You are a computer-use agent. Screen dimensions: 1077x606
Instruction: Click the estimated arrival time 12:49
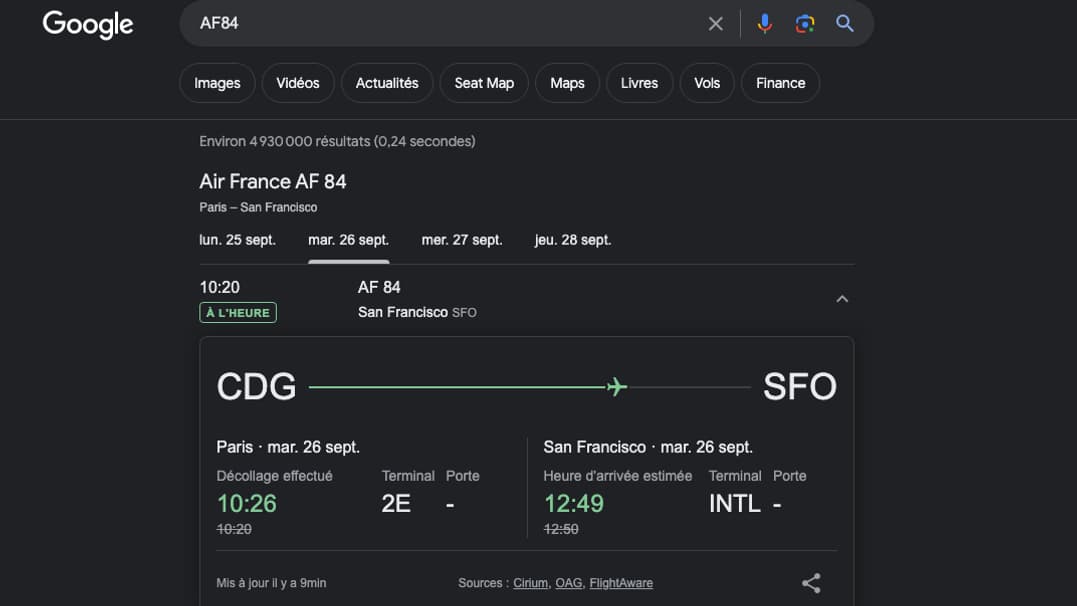click(x=574, y=504)
